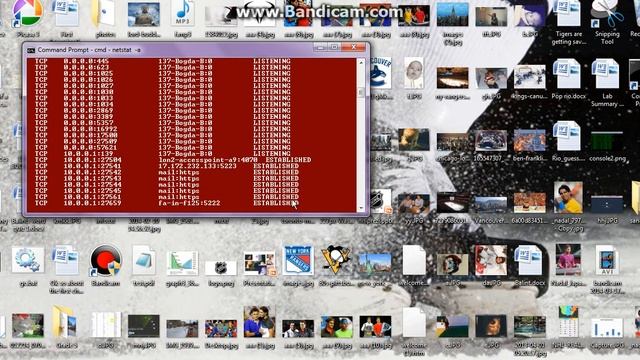Close the Command Prompt window
The image size is (640, 360).
(x=353, y=47)
